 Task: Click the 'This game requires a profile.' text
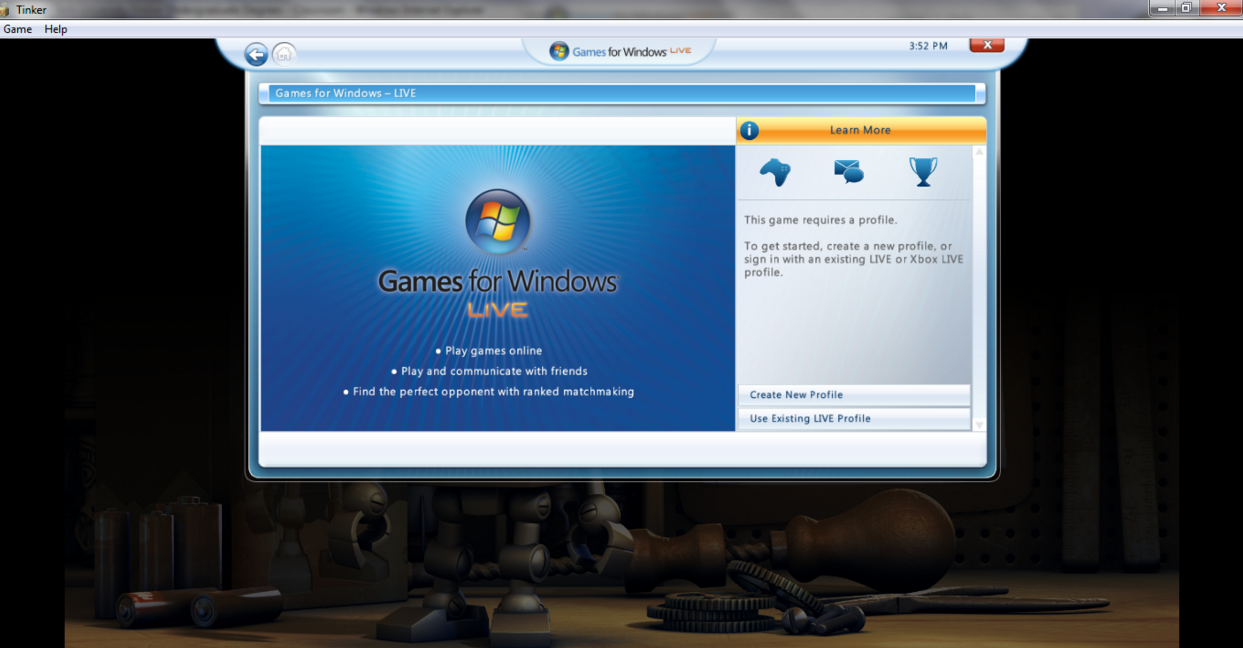(821, 220)
